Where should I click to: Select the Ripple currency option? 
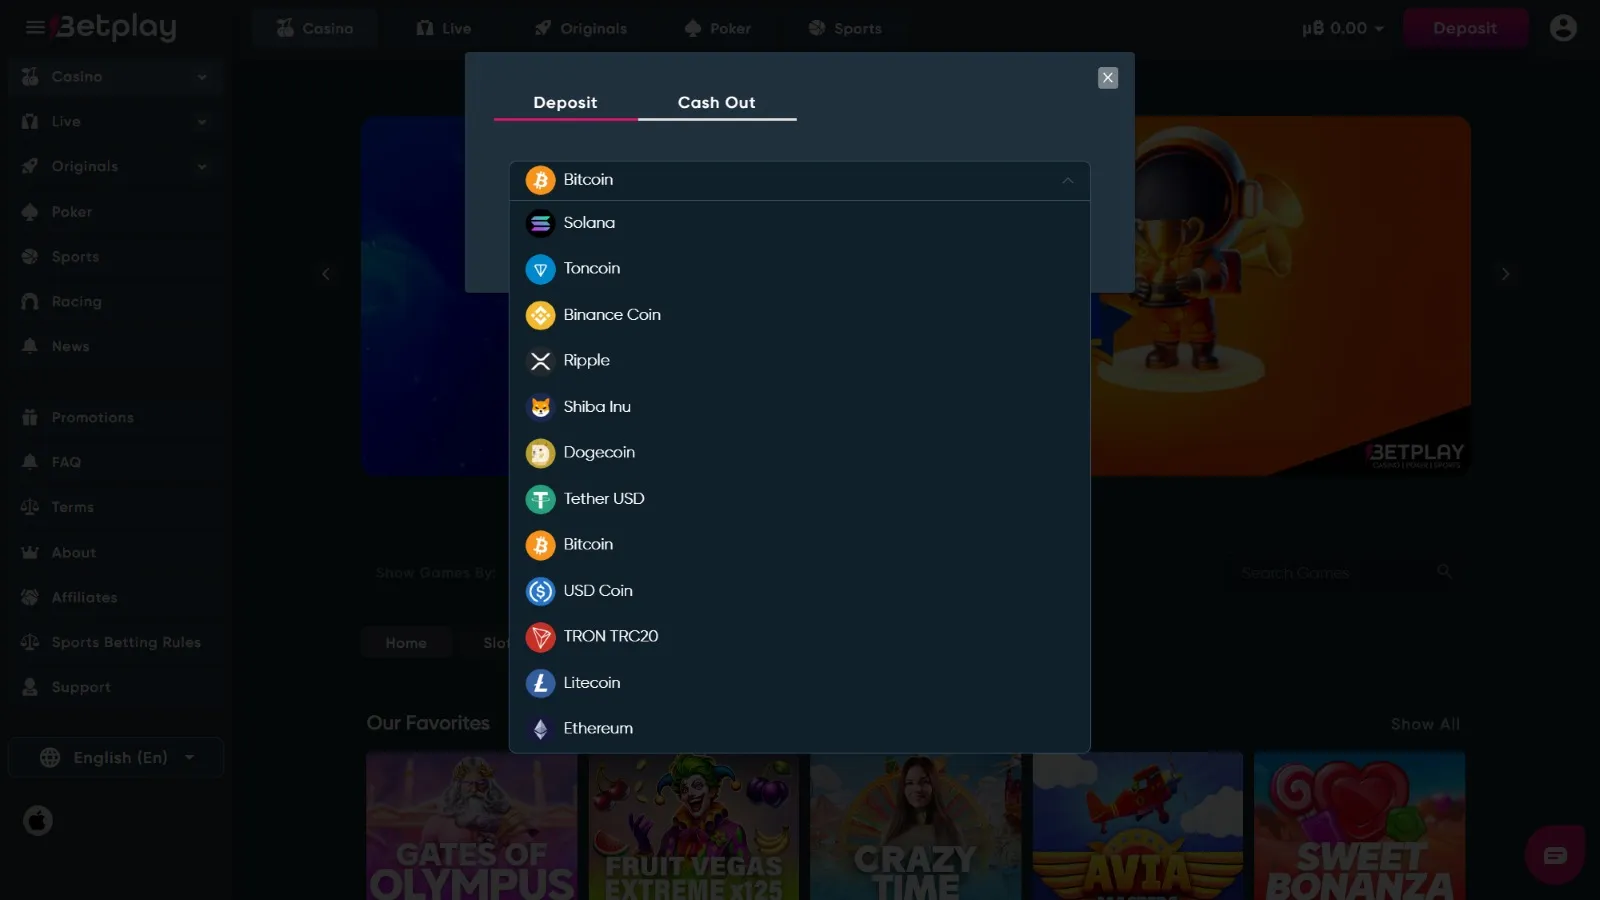(x=586, y=361)
